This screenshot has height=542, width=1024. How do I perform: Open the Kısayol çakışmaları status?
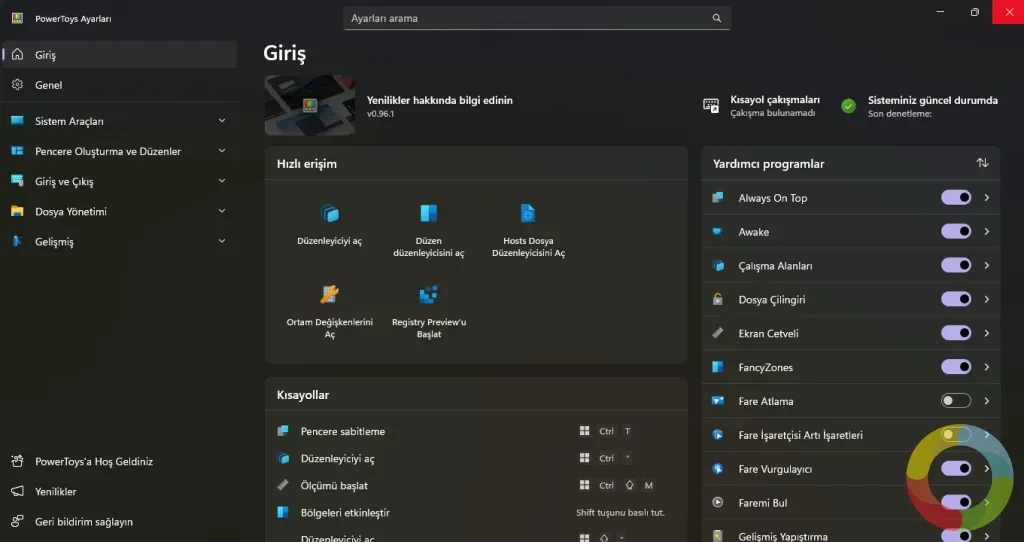click(761, 106)
